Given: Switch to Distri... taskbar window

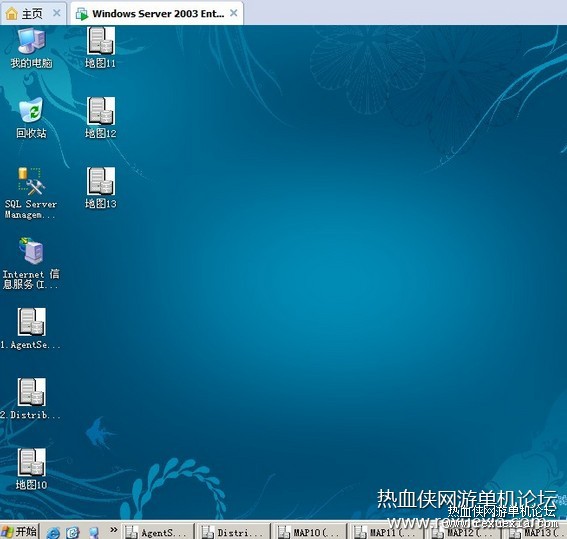Looking at the screenshot, I should (x=234, y=532).
